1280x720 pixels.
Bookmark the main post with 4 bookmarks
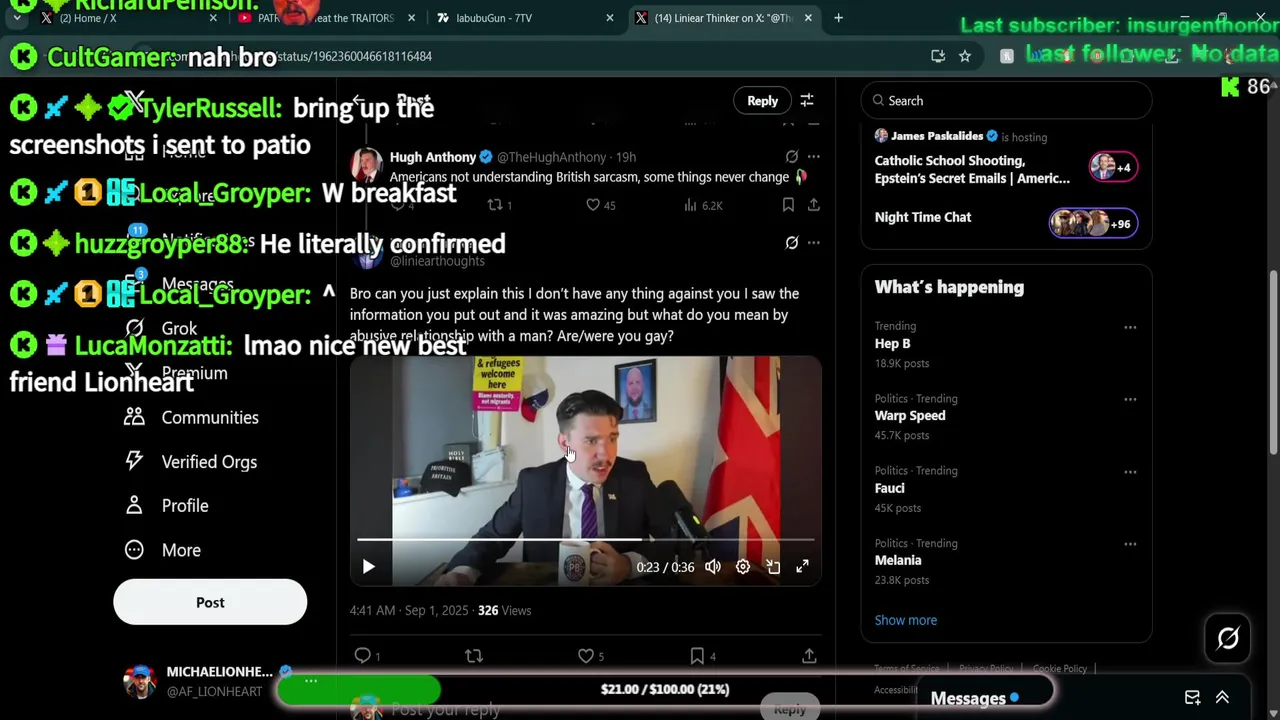pos(697,656)
